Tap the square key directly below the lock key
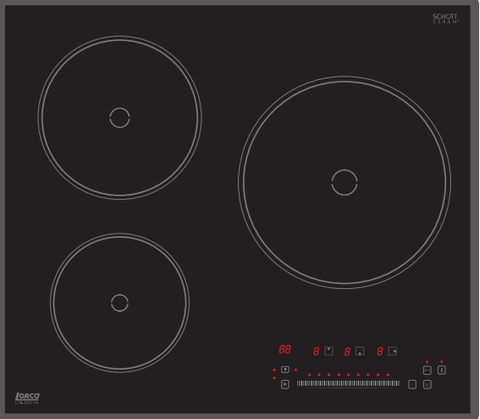Screen dimensions: 480x419 point(427,384)
